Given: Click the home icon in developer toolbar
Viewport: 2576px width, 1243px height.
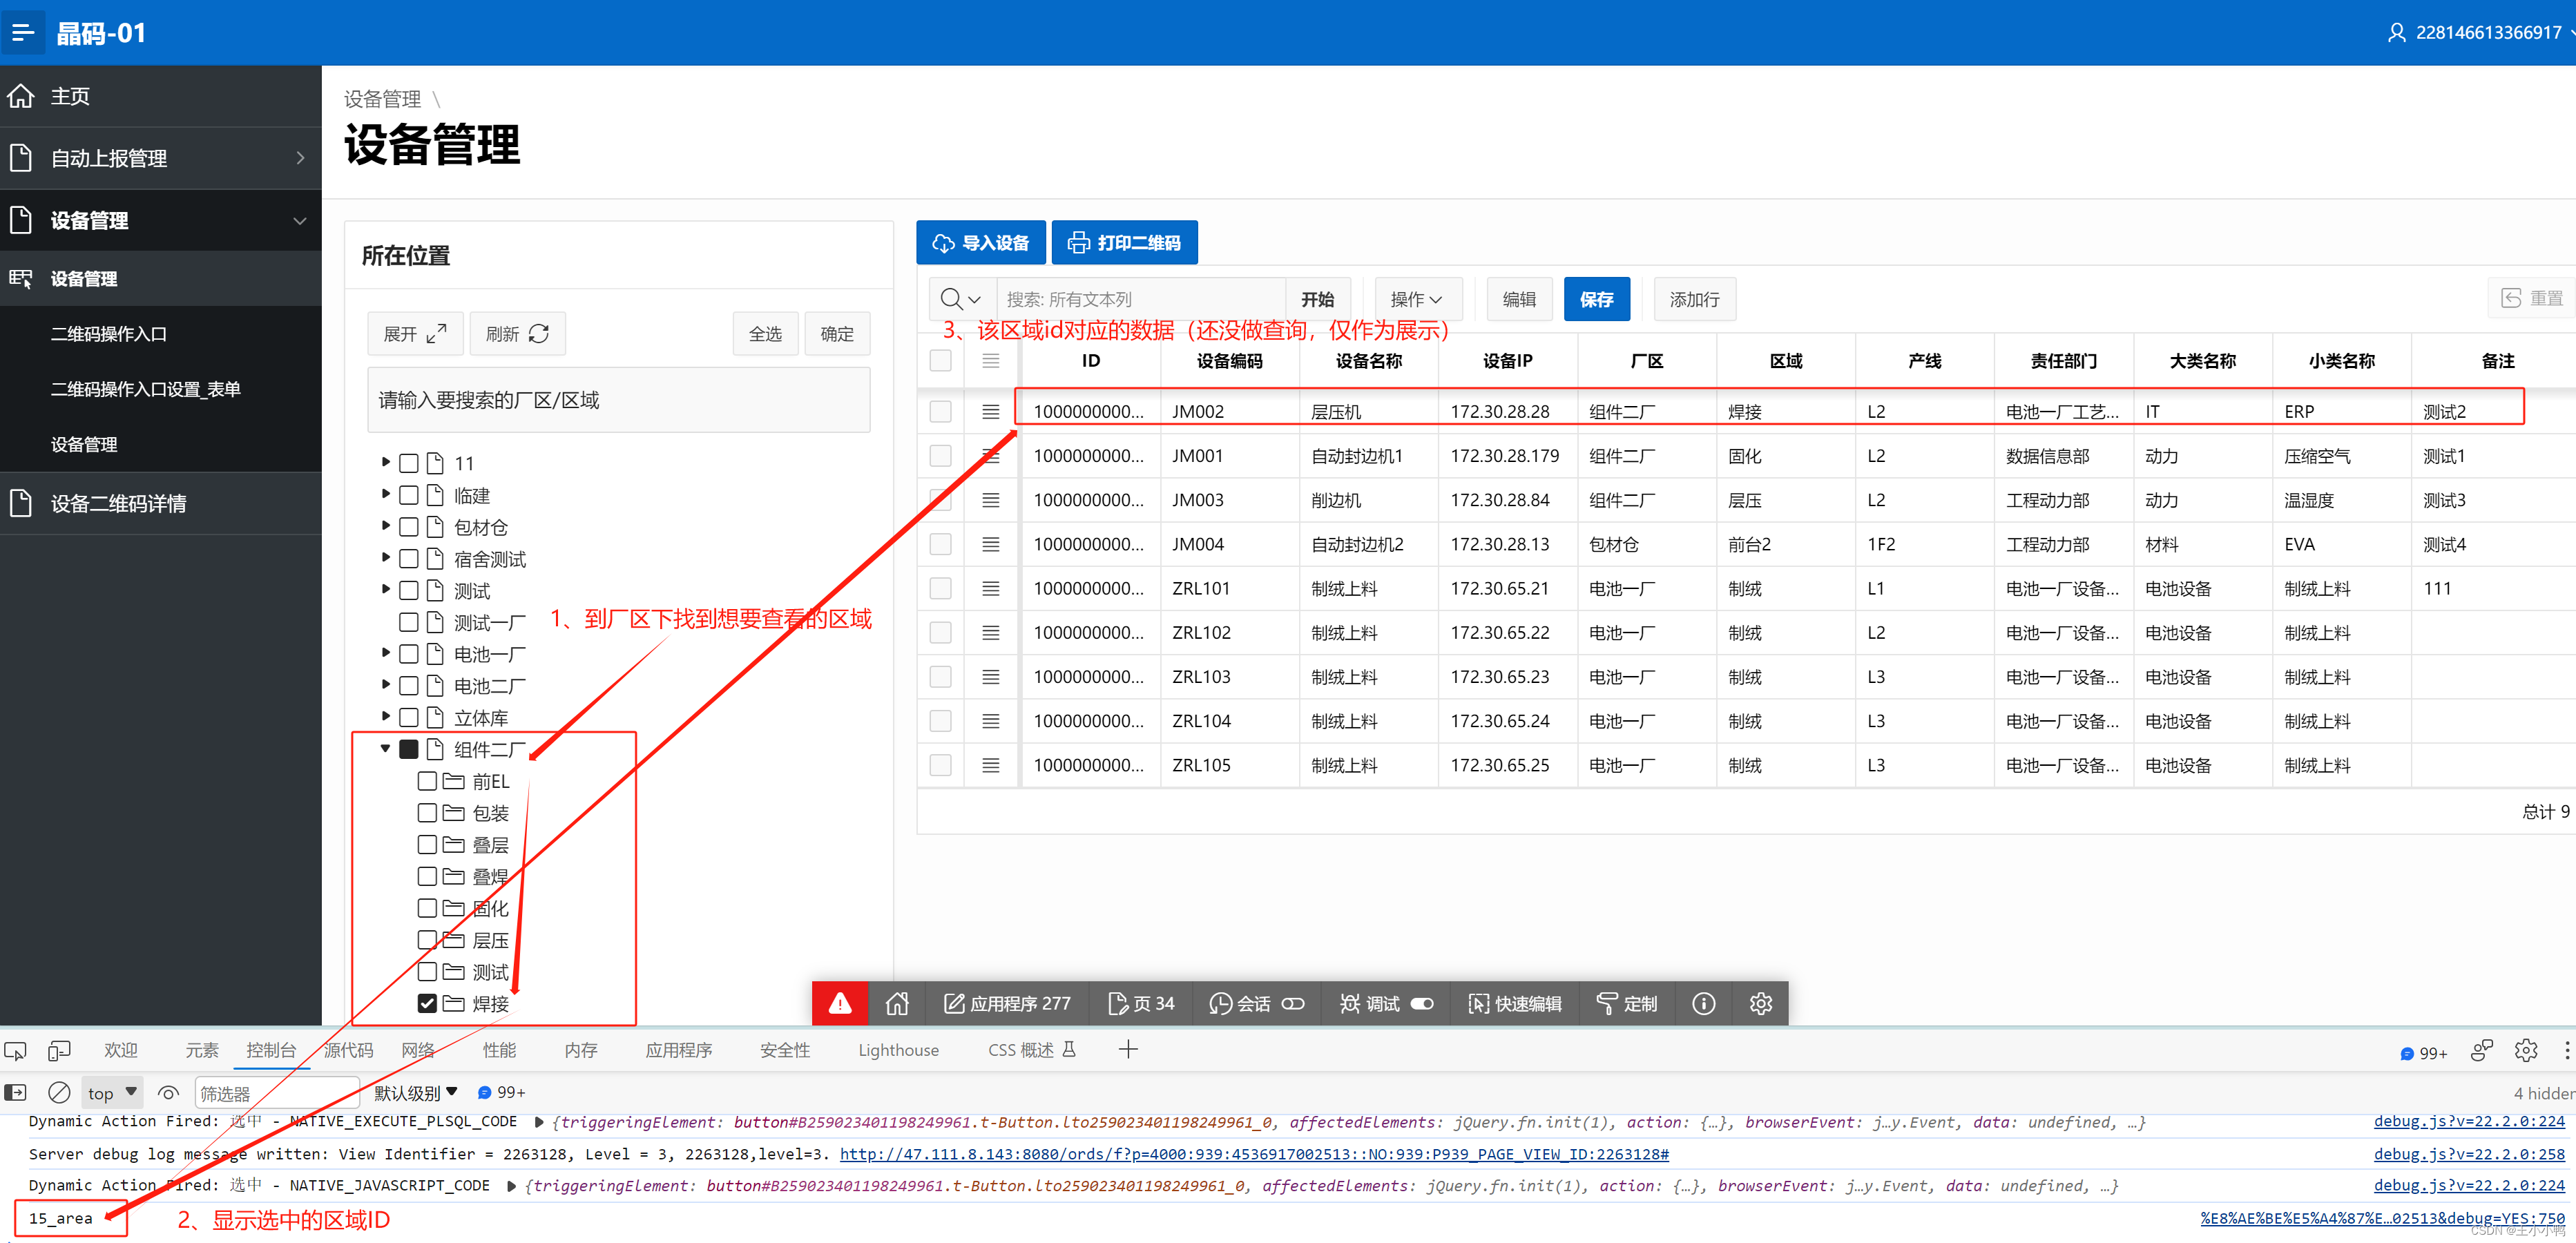Looking at the screenshot, I should point(897,1003).
